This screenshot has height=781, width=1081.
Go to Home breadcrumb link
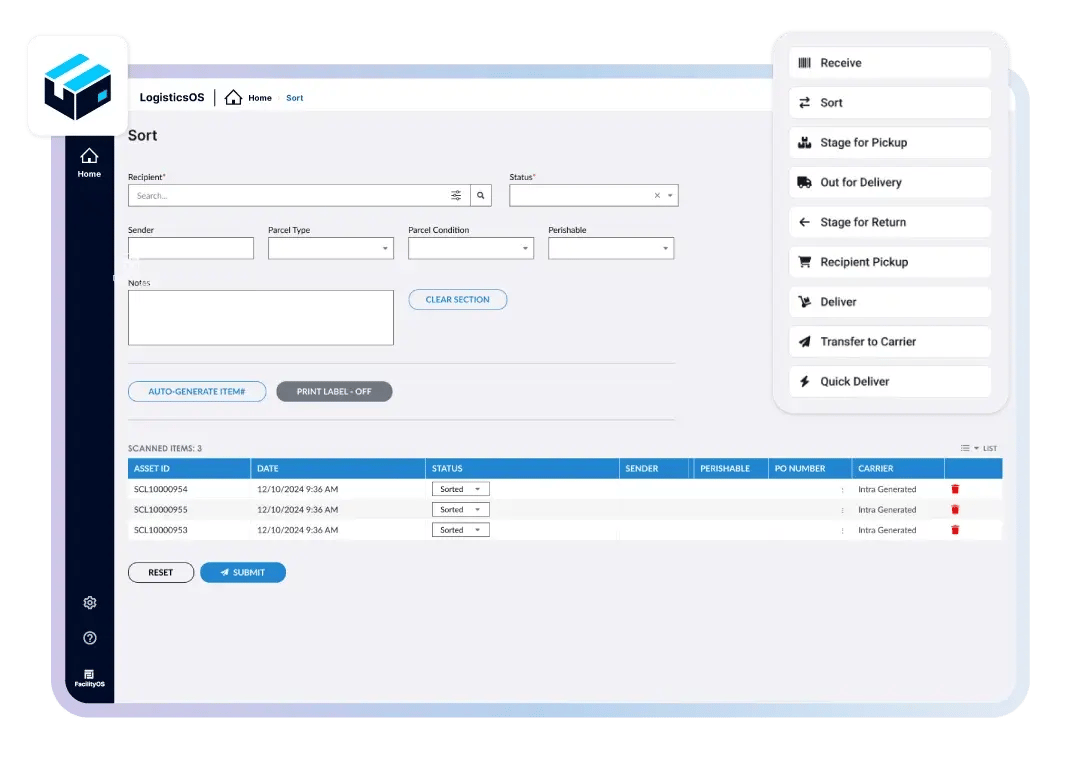[260, 98]
